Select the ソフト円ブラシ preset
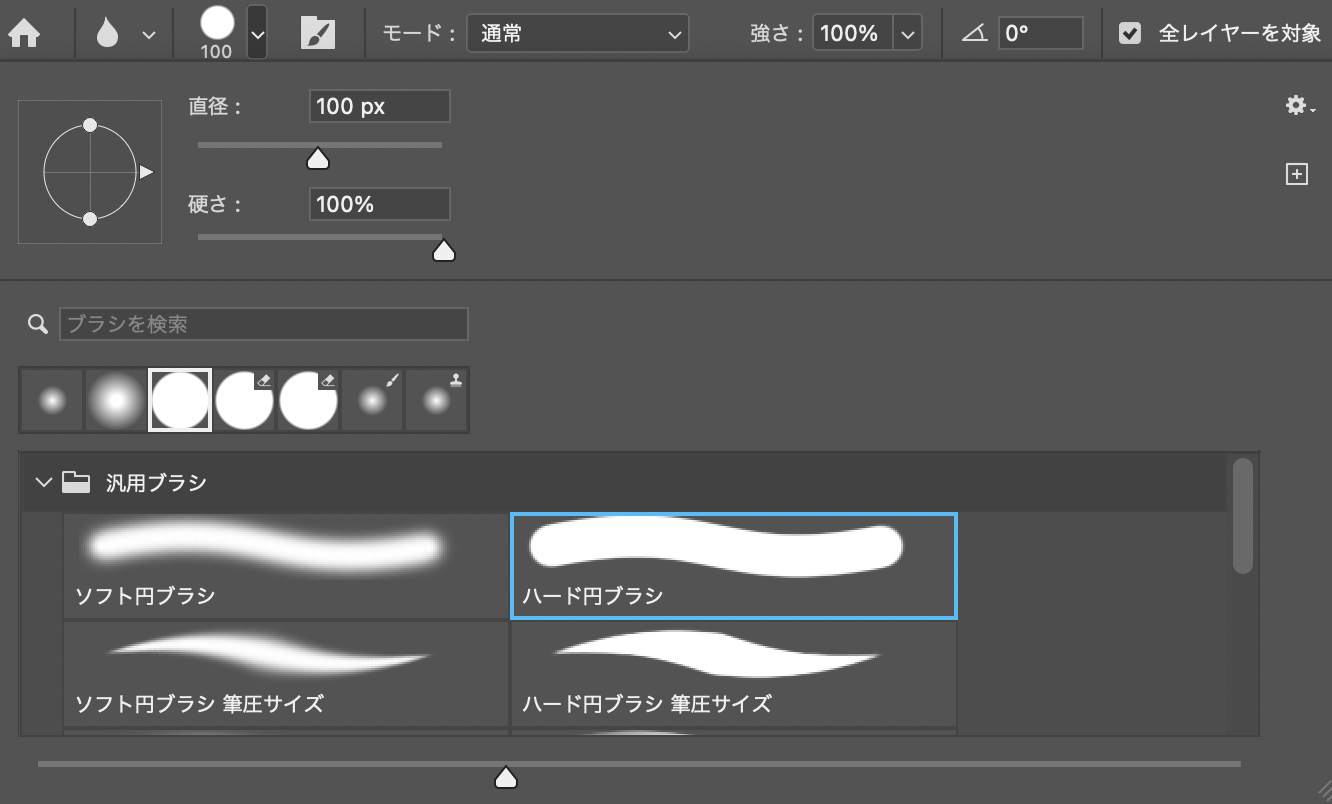Screen dimensions: 1332x804 286,566
